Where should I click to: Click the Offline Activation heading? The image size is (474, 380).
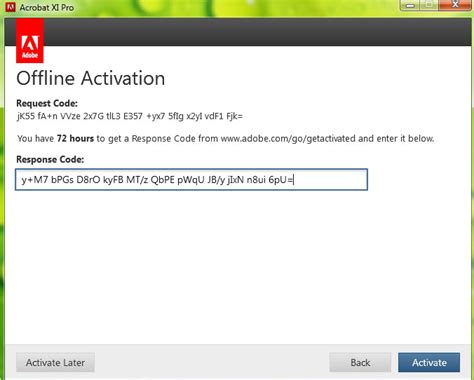(x=91, y=78)
